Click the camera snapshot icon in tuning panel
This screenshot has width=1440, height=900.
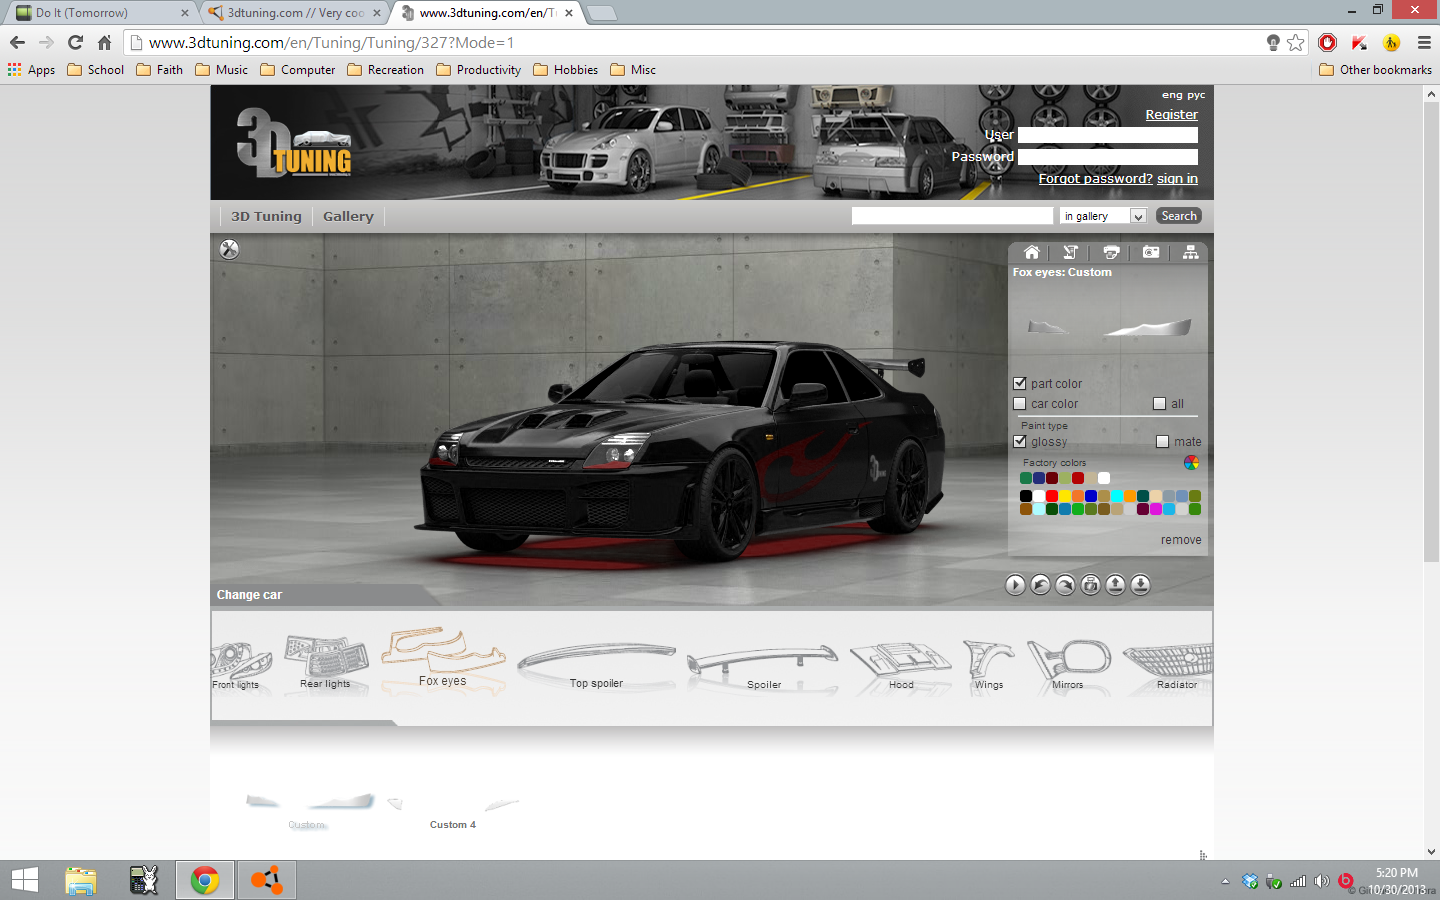tap(1151, 252)
